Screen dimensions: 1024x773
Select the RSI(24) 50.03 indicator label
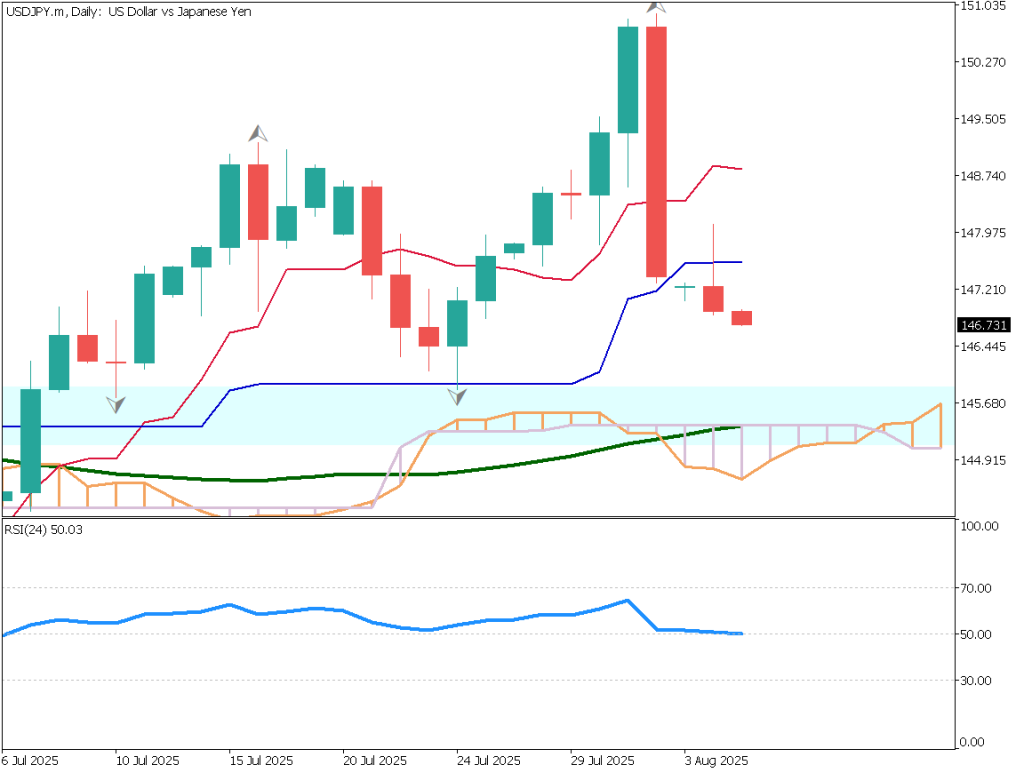click(43, 530)
